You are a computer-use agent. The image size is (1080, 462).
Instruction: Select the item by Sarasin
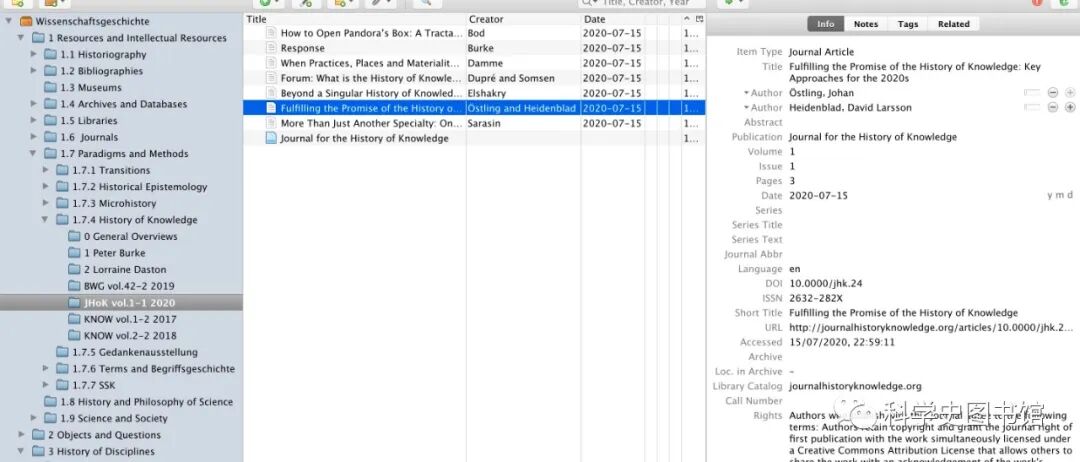pyautogui.click(x=475, y=123)
